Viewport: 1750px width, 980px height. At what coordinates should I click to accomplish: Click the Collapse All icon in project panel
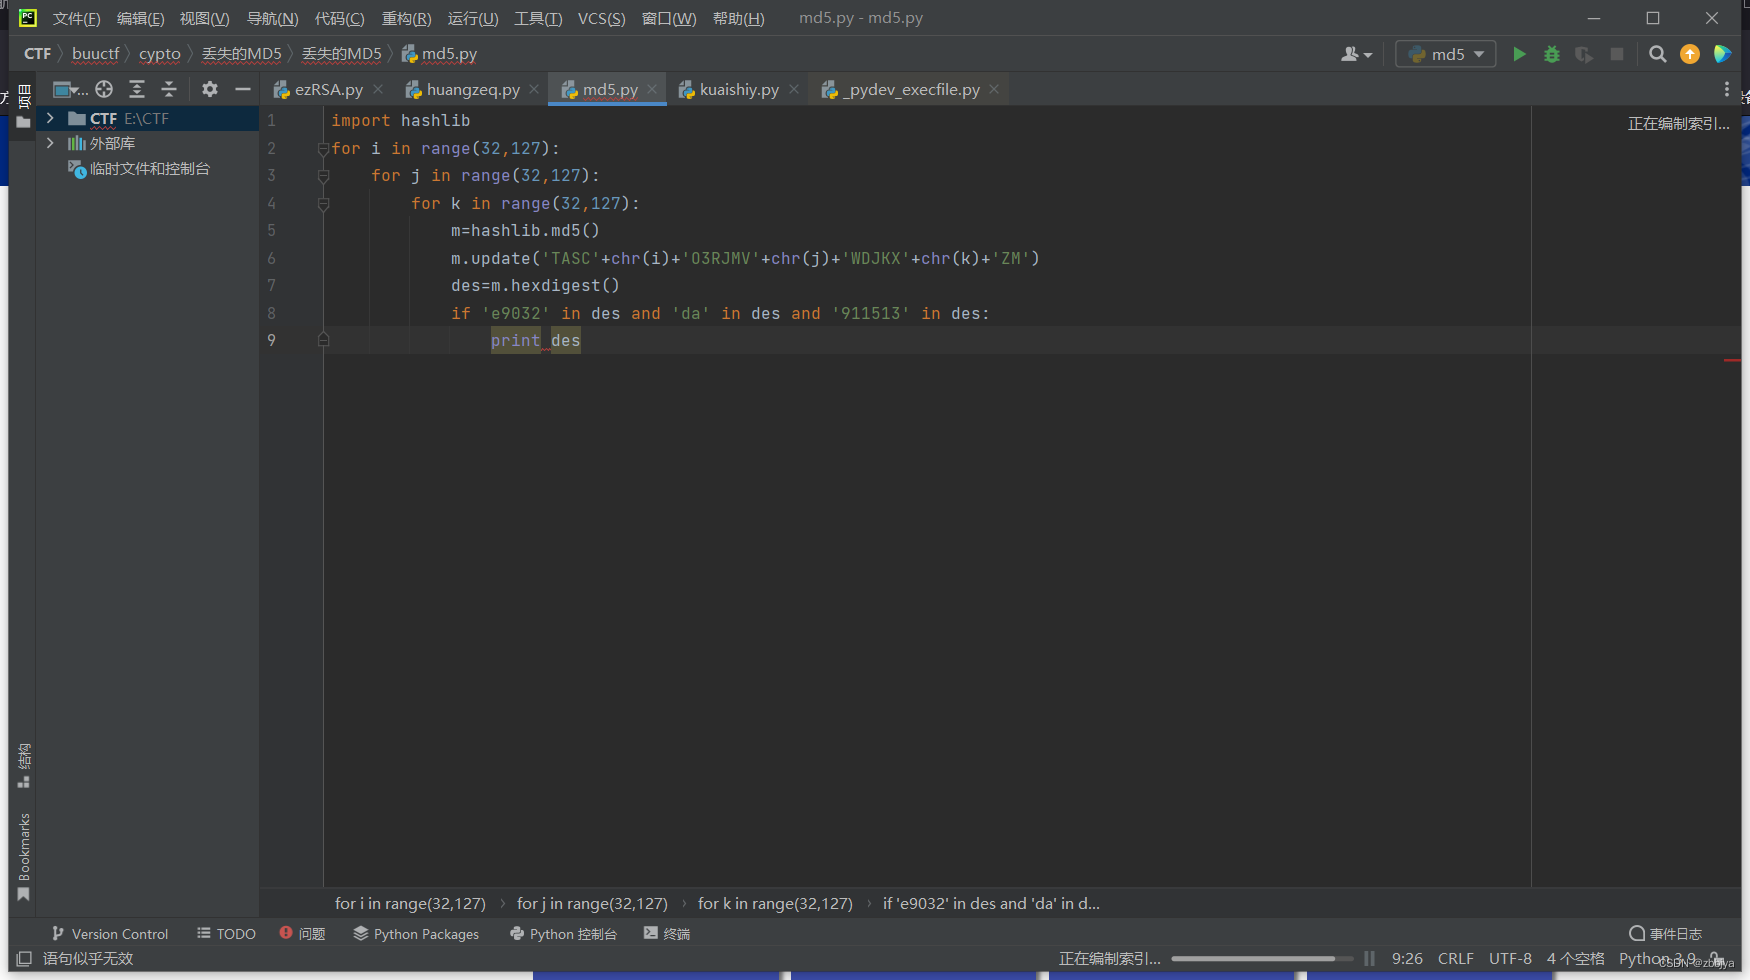pyautogui.click(x=169, y=89)
